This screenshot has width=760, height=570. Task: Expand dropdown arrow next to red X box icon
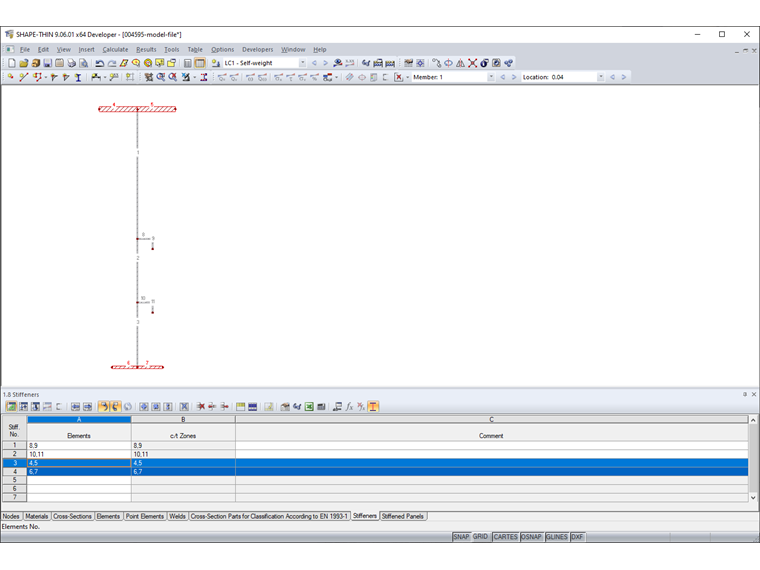click(x=407, y=77)
